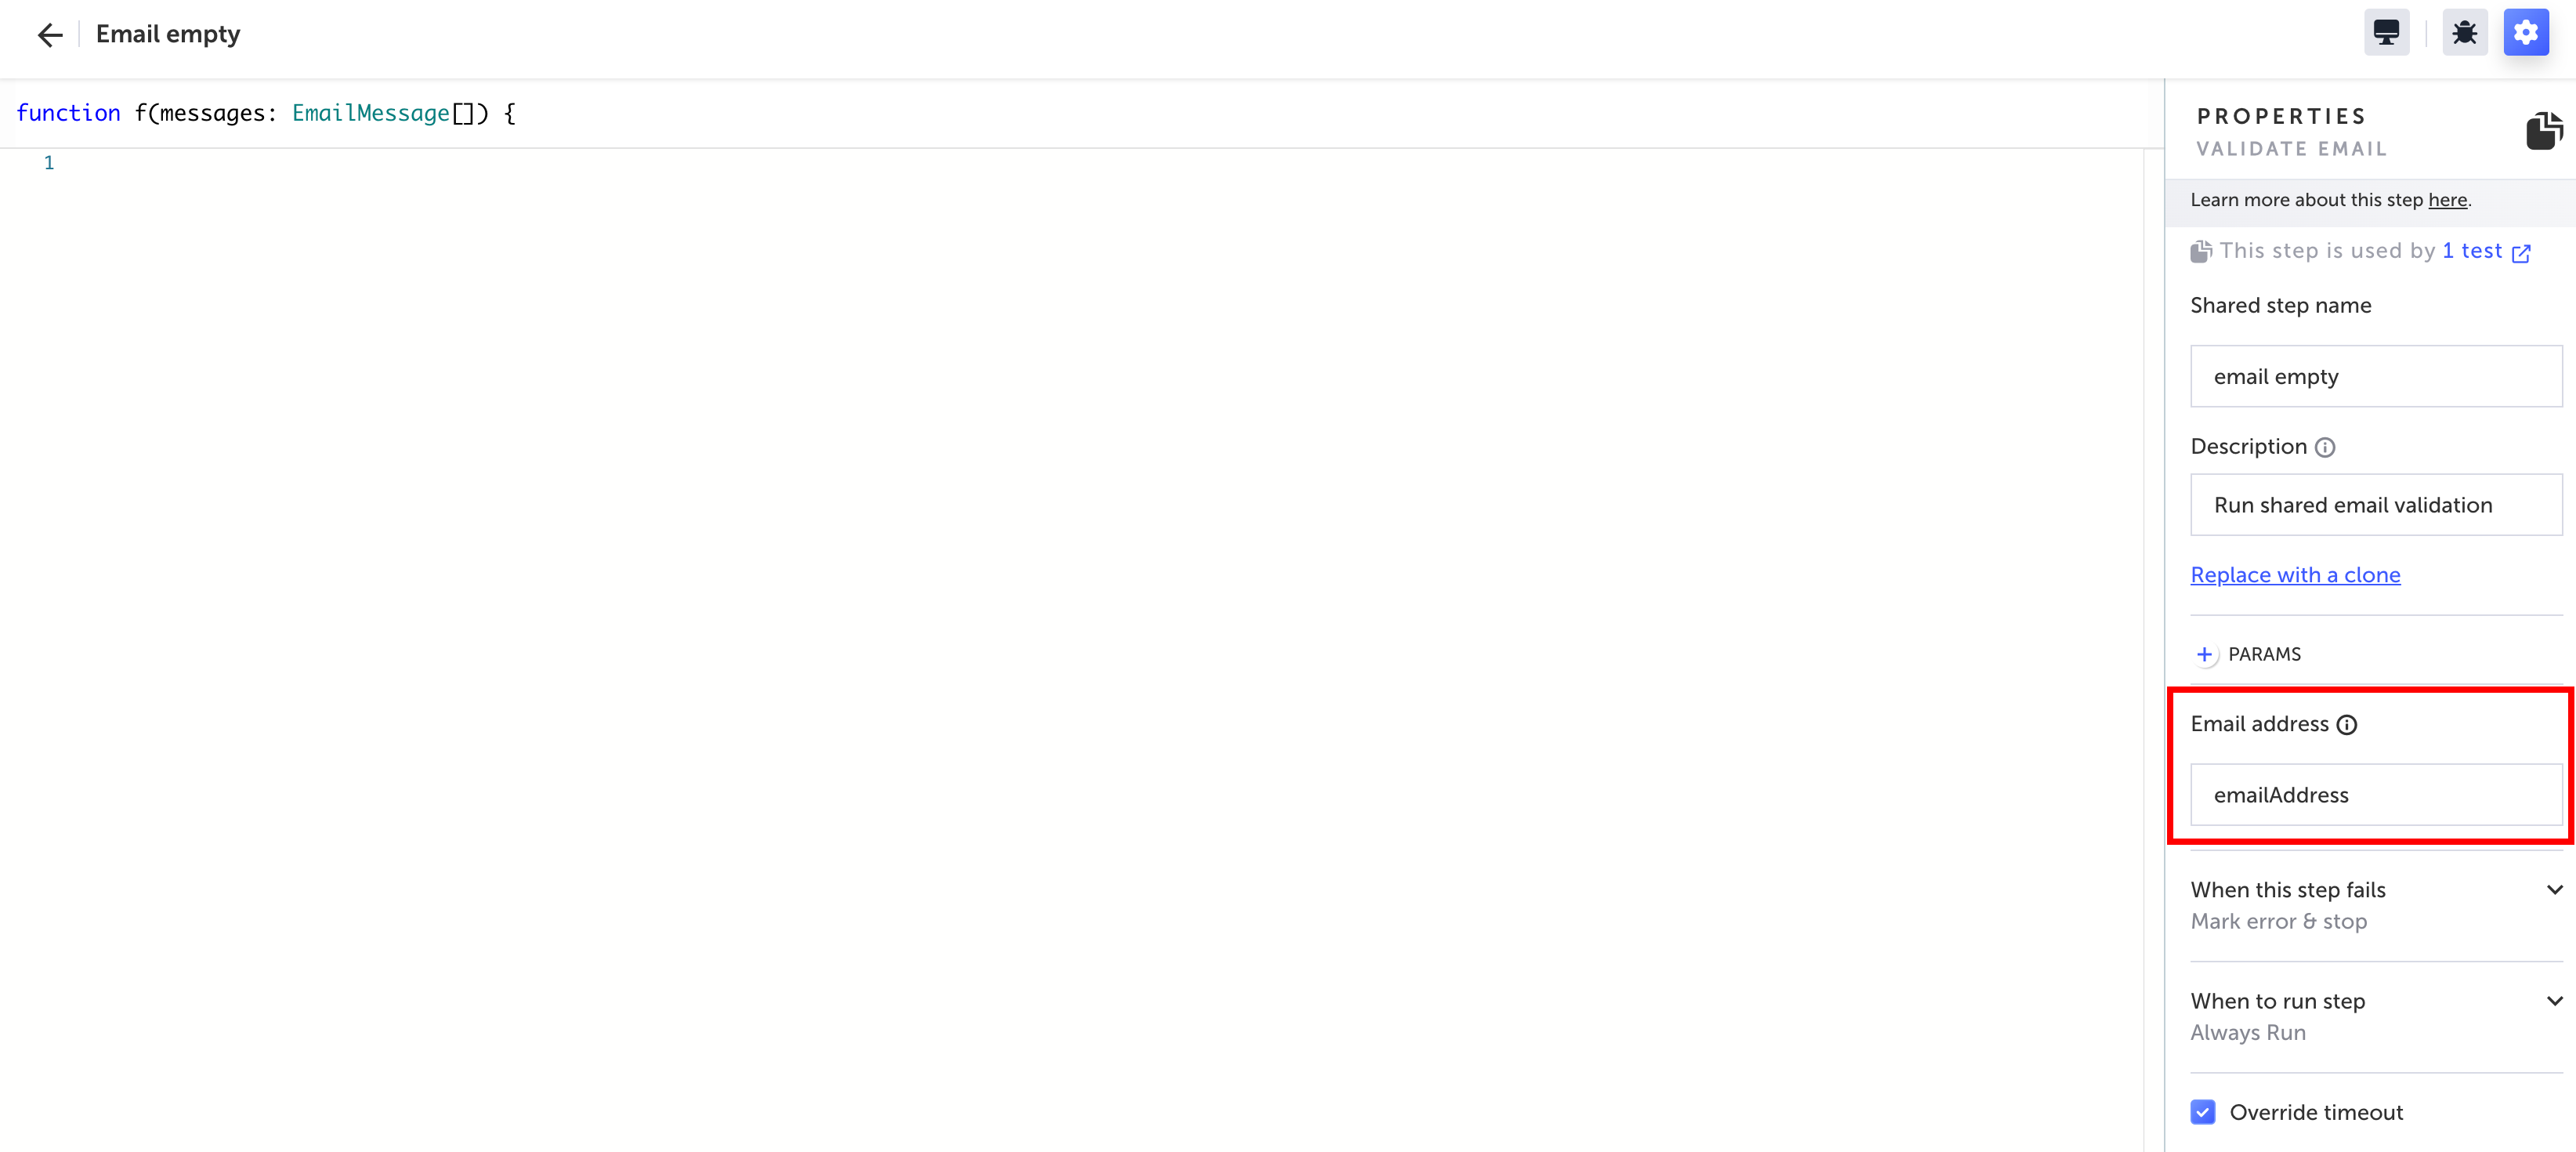Click the Shared step name field
Image resolution: width=2576 pixels, height=1152 pixels.
point(2375,376)
